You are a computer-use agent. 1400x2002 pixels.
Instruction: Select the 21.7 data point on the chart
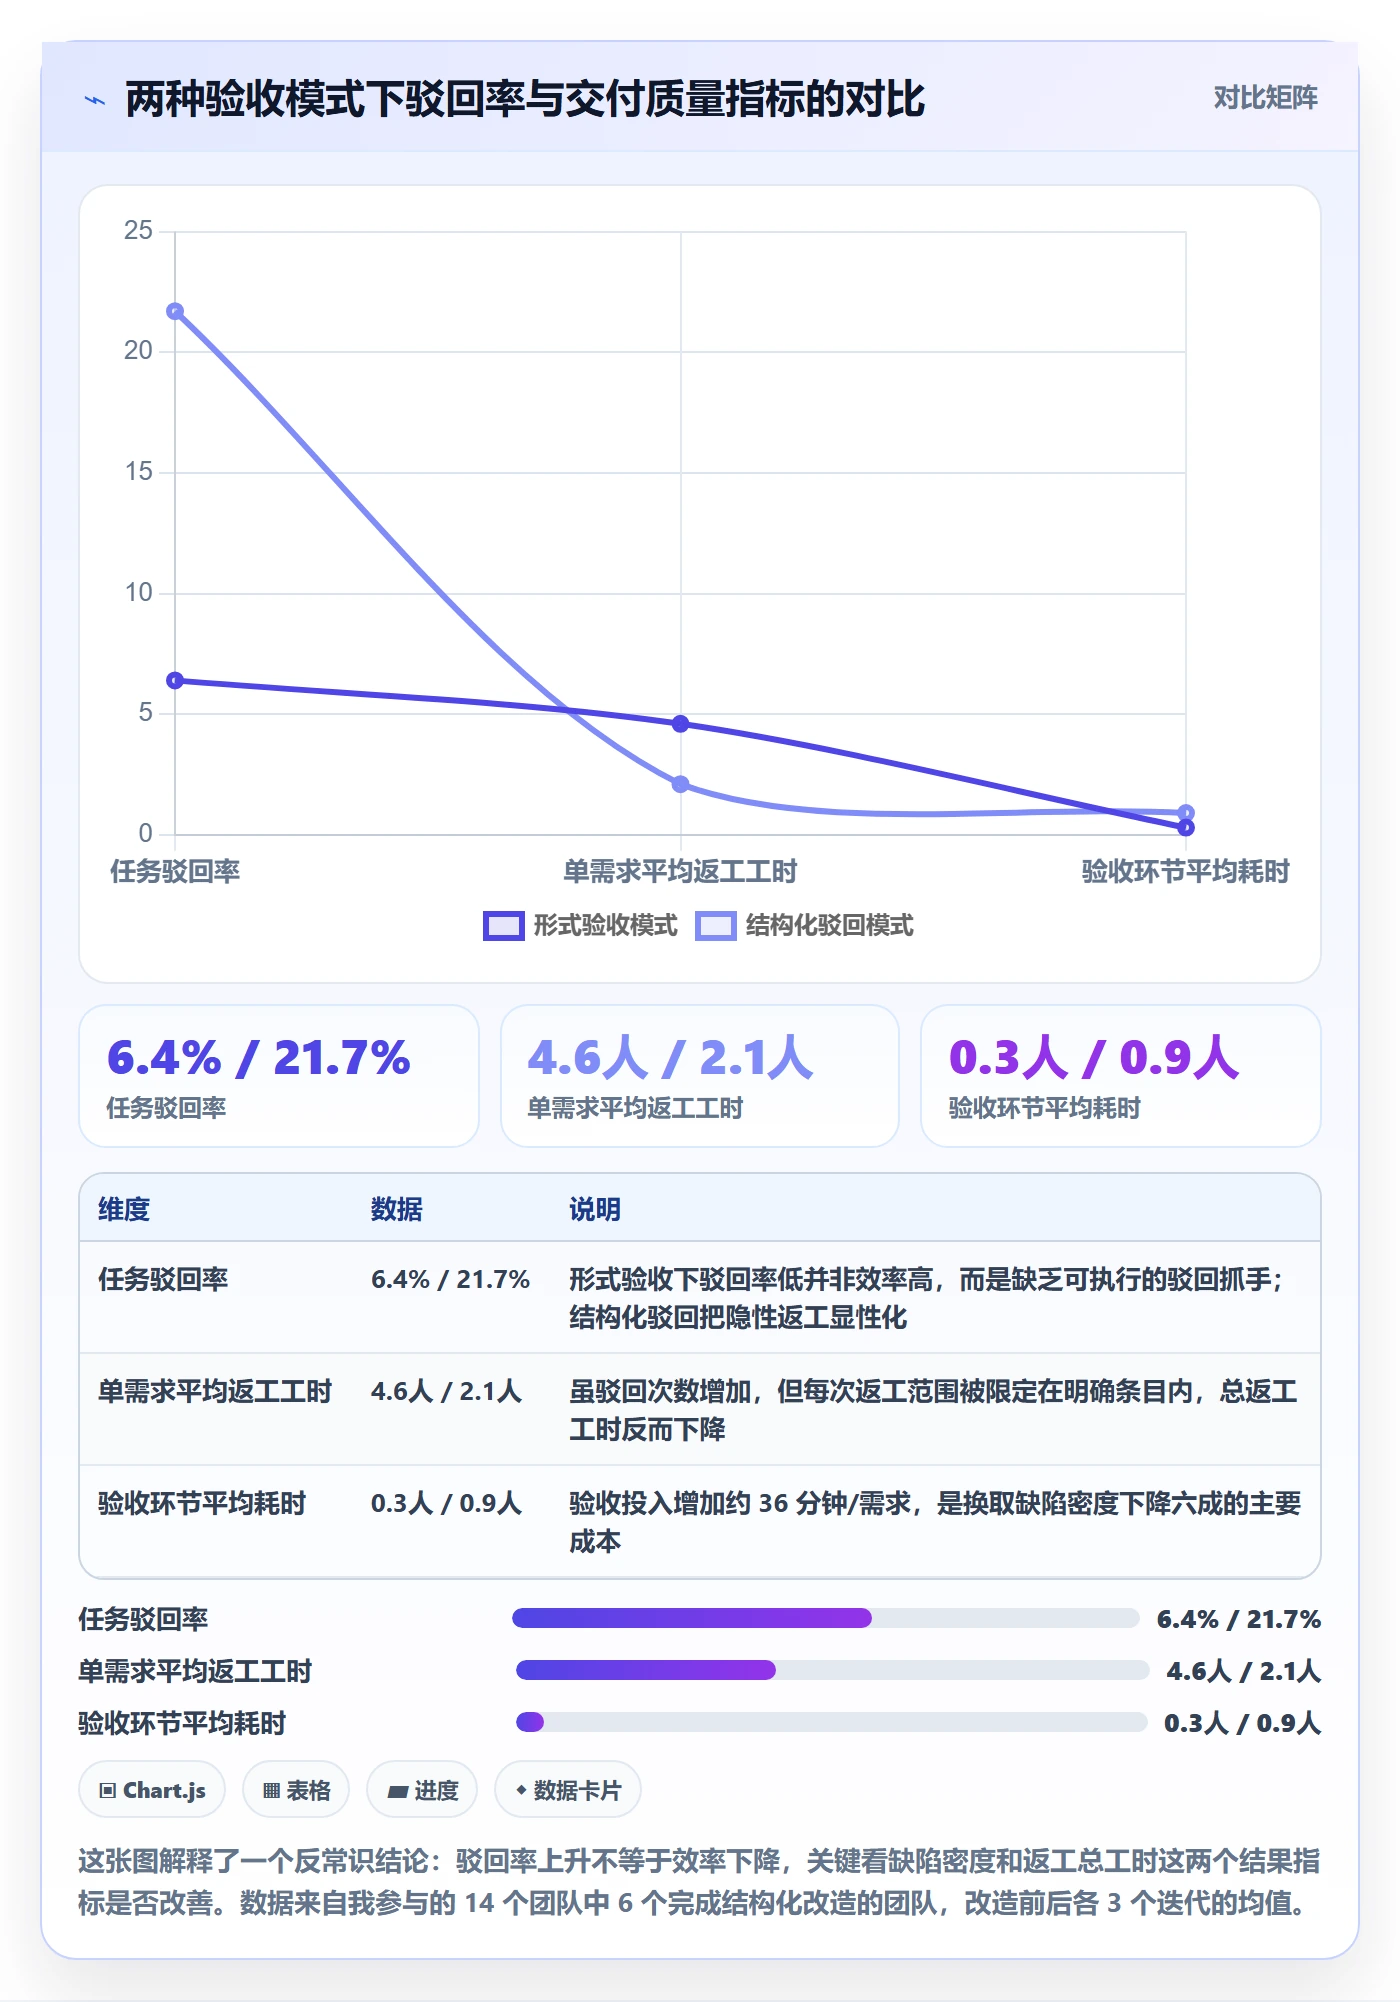click(x=175, y=311)
